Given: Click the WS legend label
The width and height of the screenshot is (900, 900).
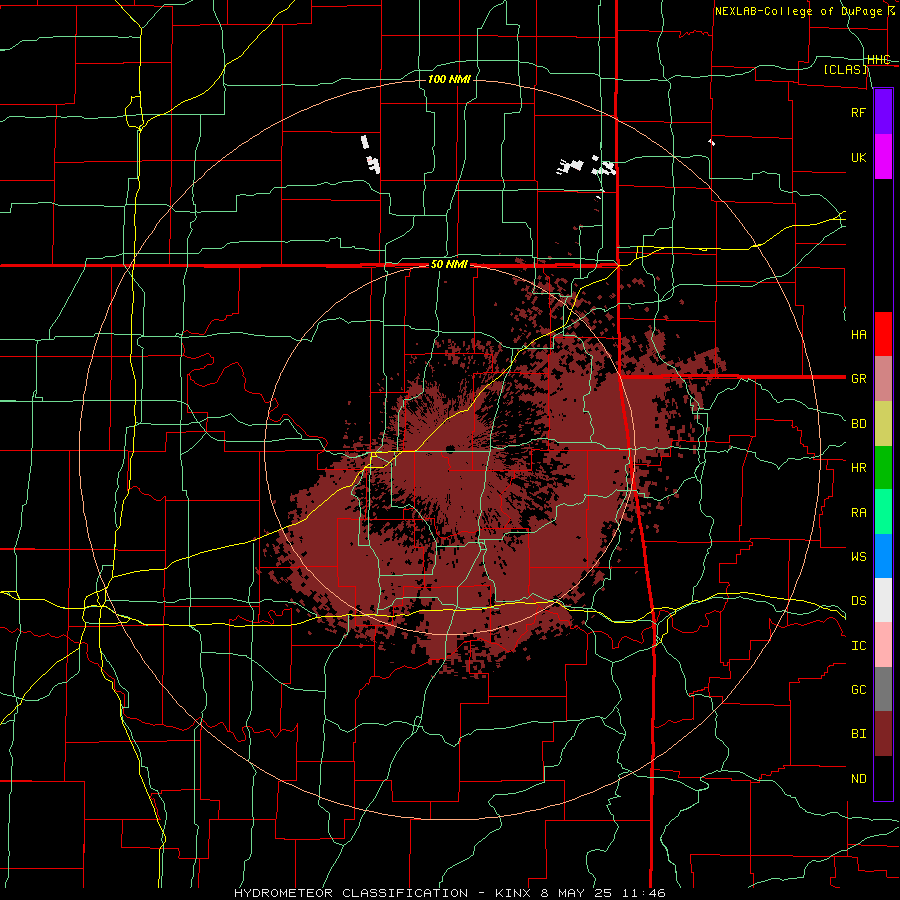Looking at the screenshot, I should point(859,557).
